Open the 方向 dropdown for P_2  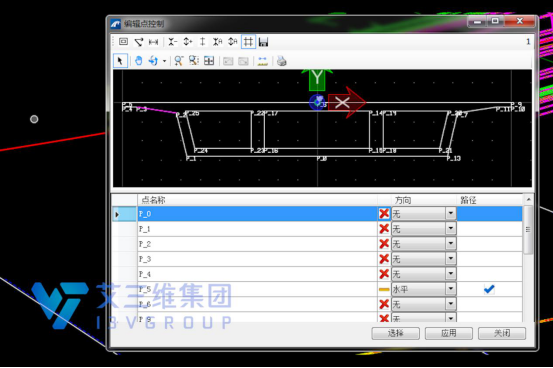(450, 244)
